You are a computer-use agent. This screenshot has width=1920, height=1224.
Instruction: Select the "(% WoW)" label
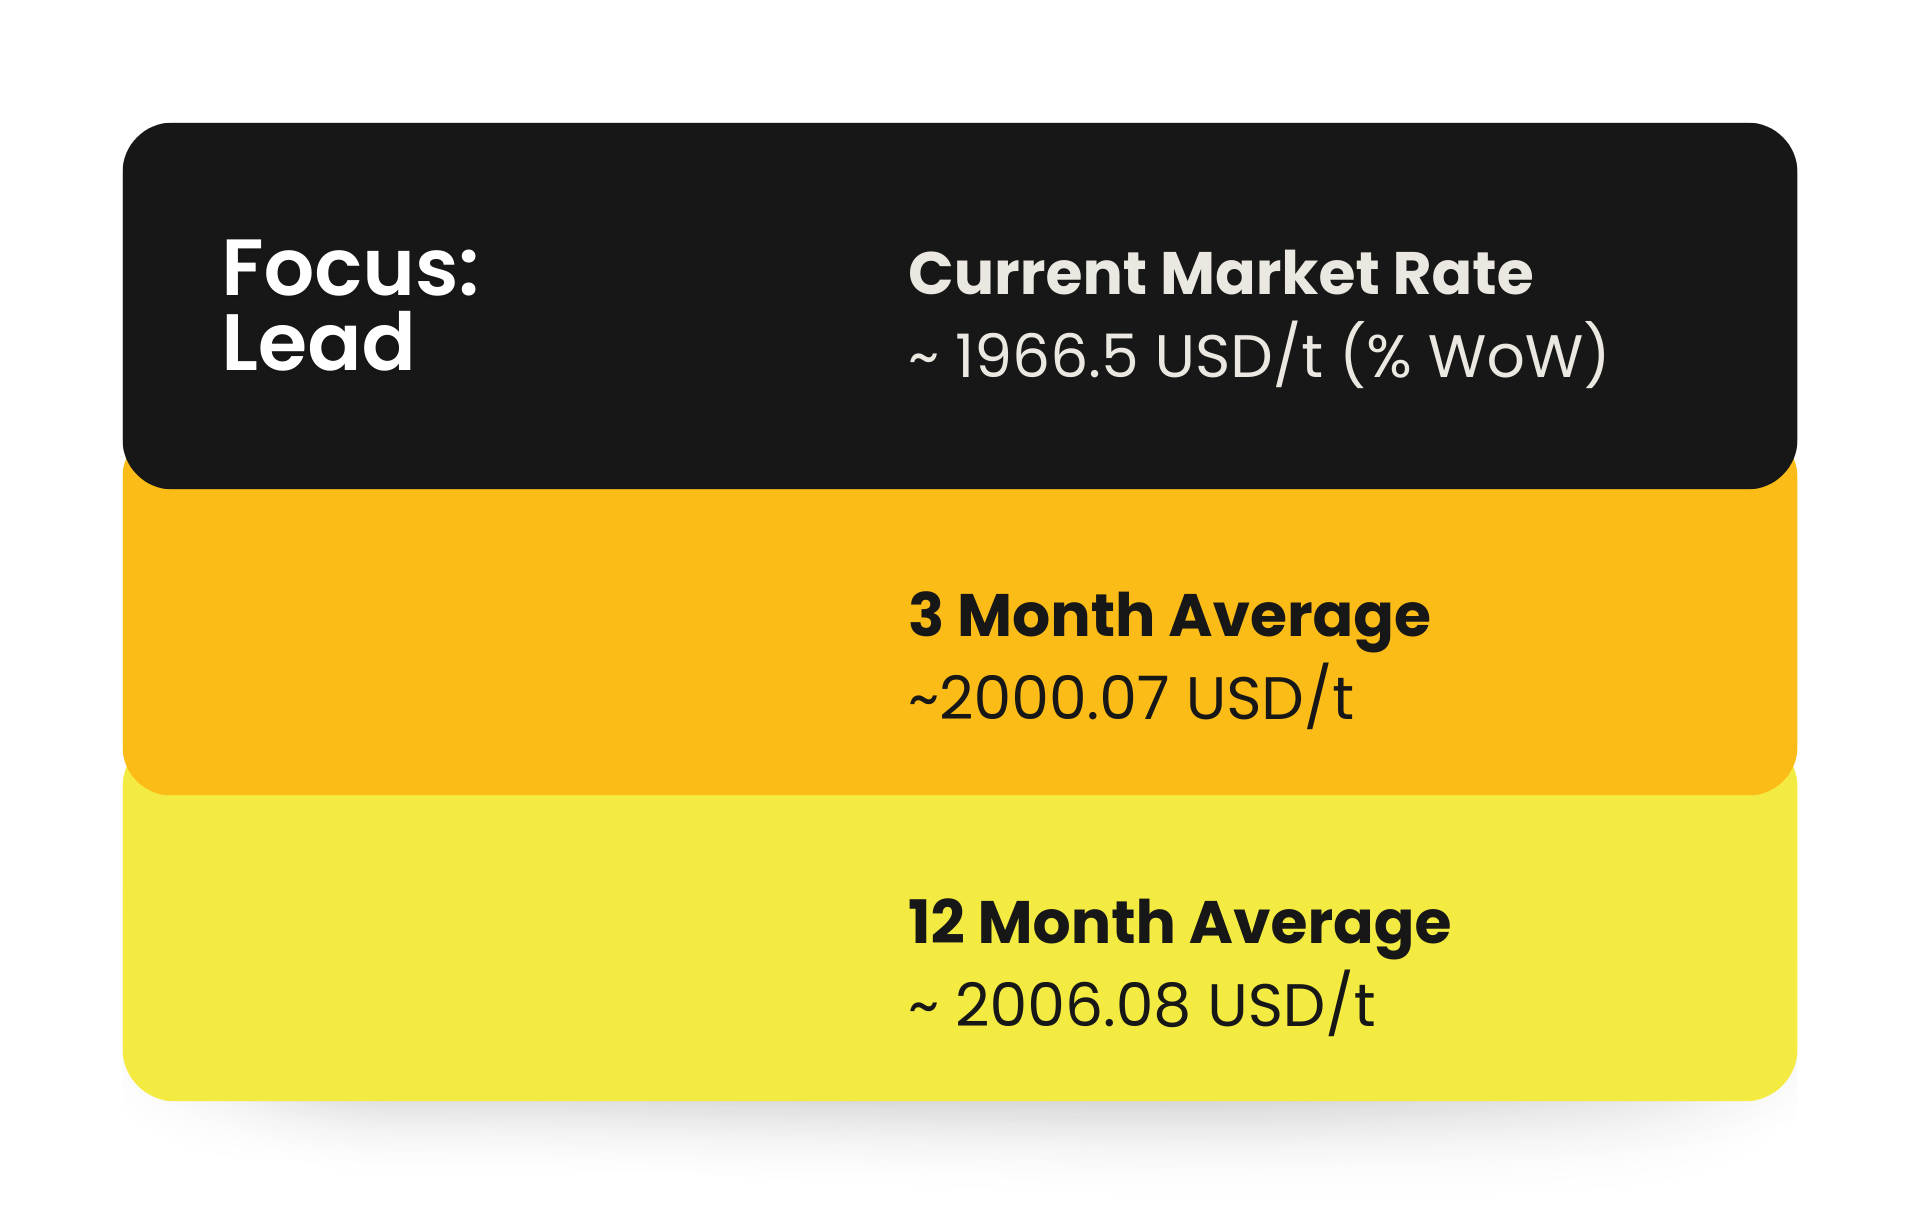(x=1474, y=355)
